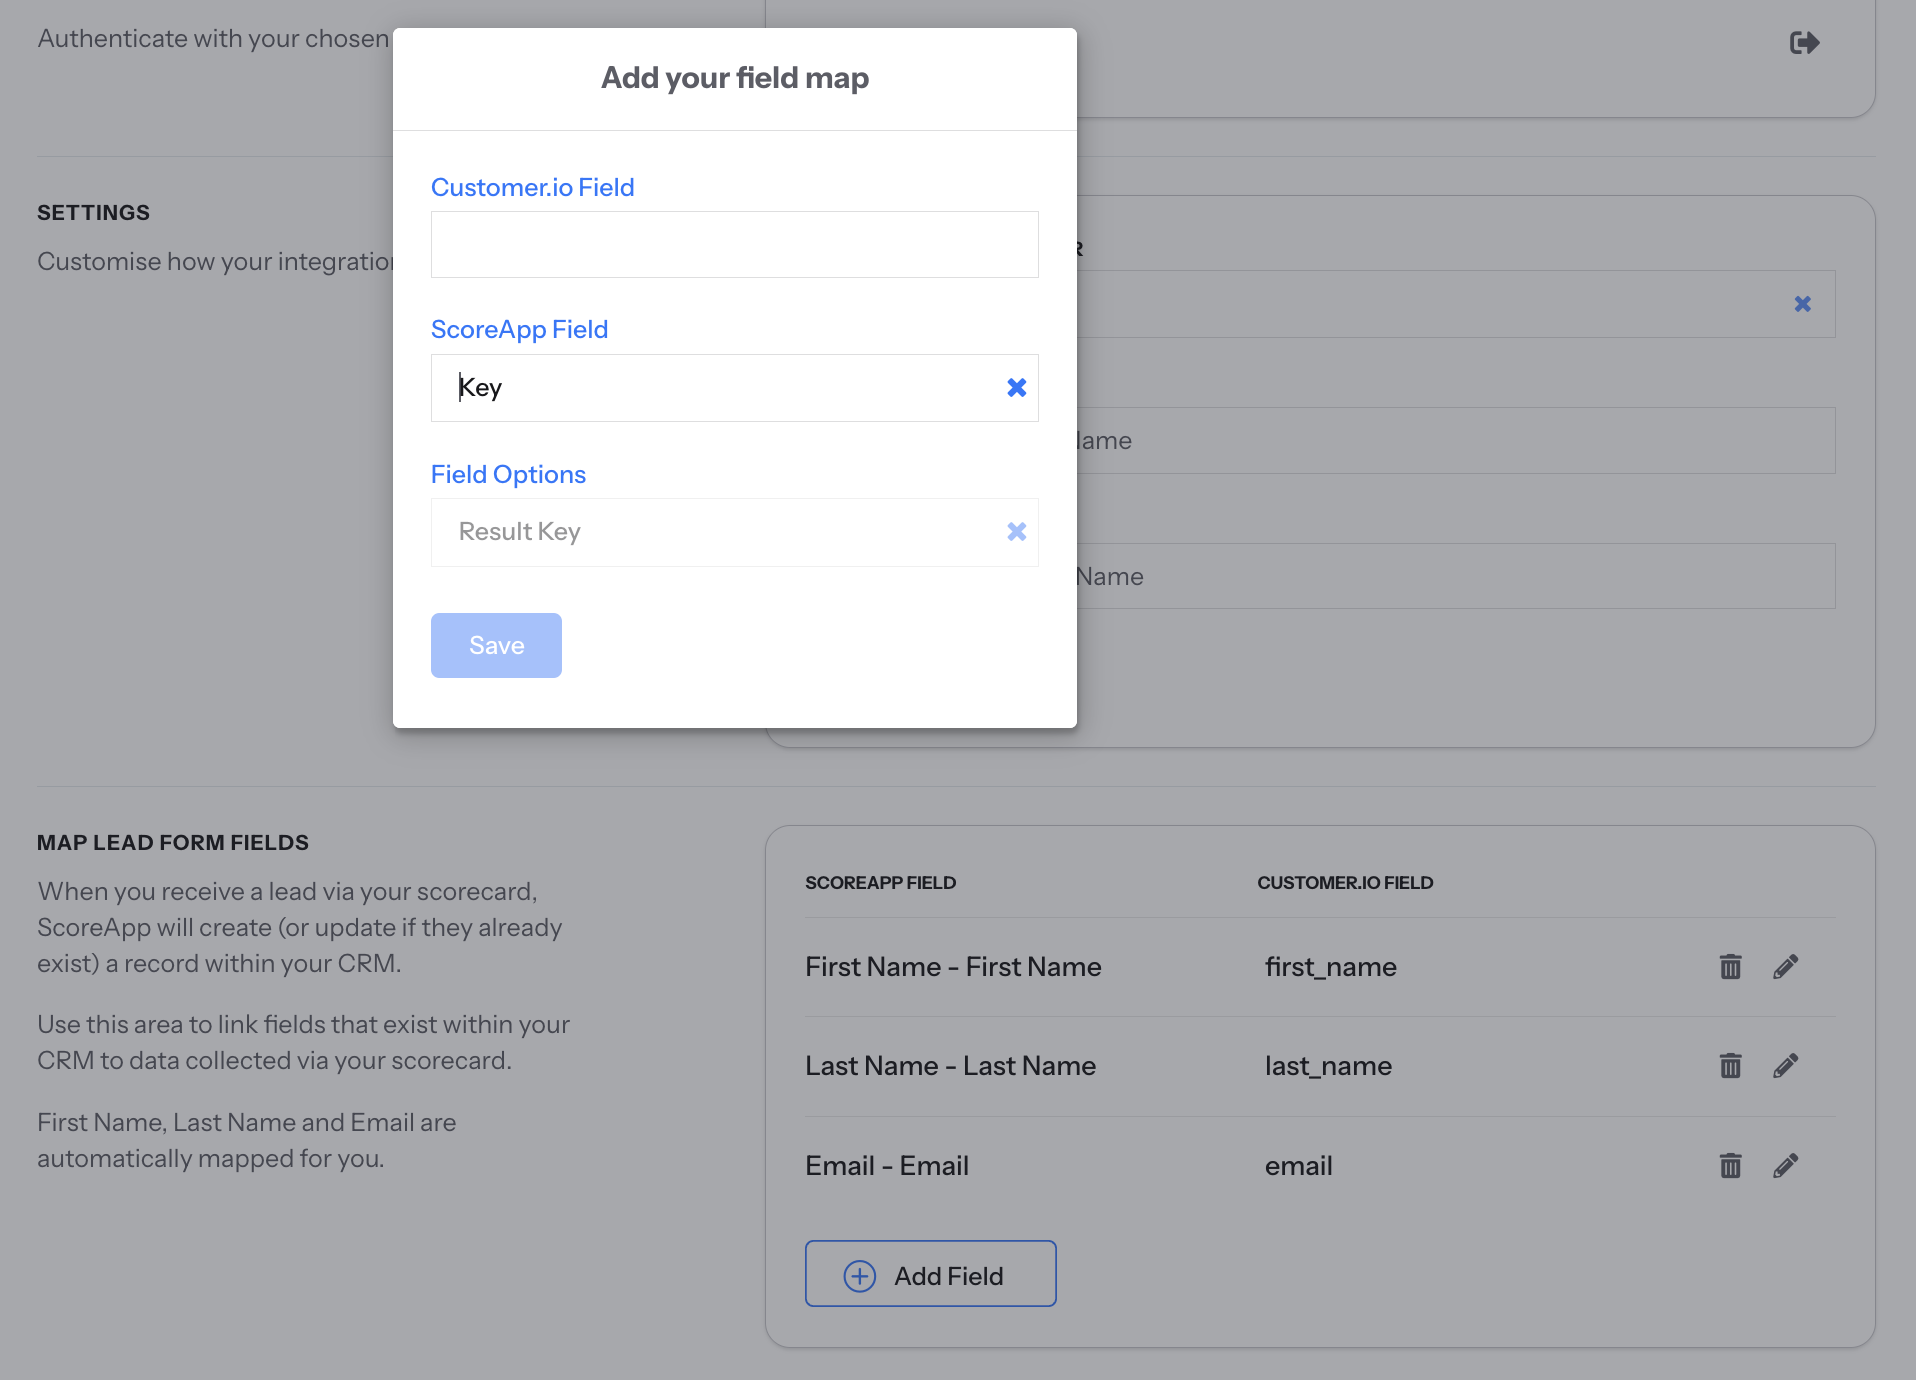Select the last_name Customer.io field value
The image size is (1916, 1380).
coord(1328,1066)
